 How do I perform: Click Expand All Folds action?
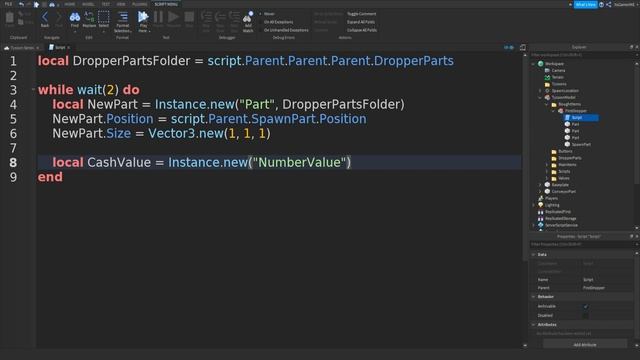[x=361, y=22]
